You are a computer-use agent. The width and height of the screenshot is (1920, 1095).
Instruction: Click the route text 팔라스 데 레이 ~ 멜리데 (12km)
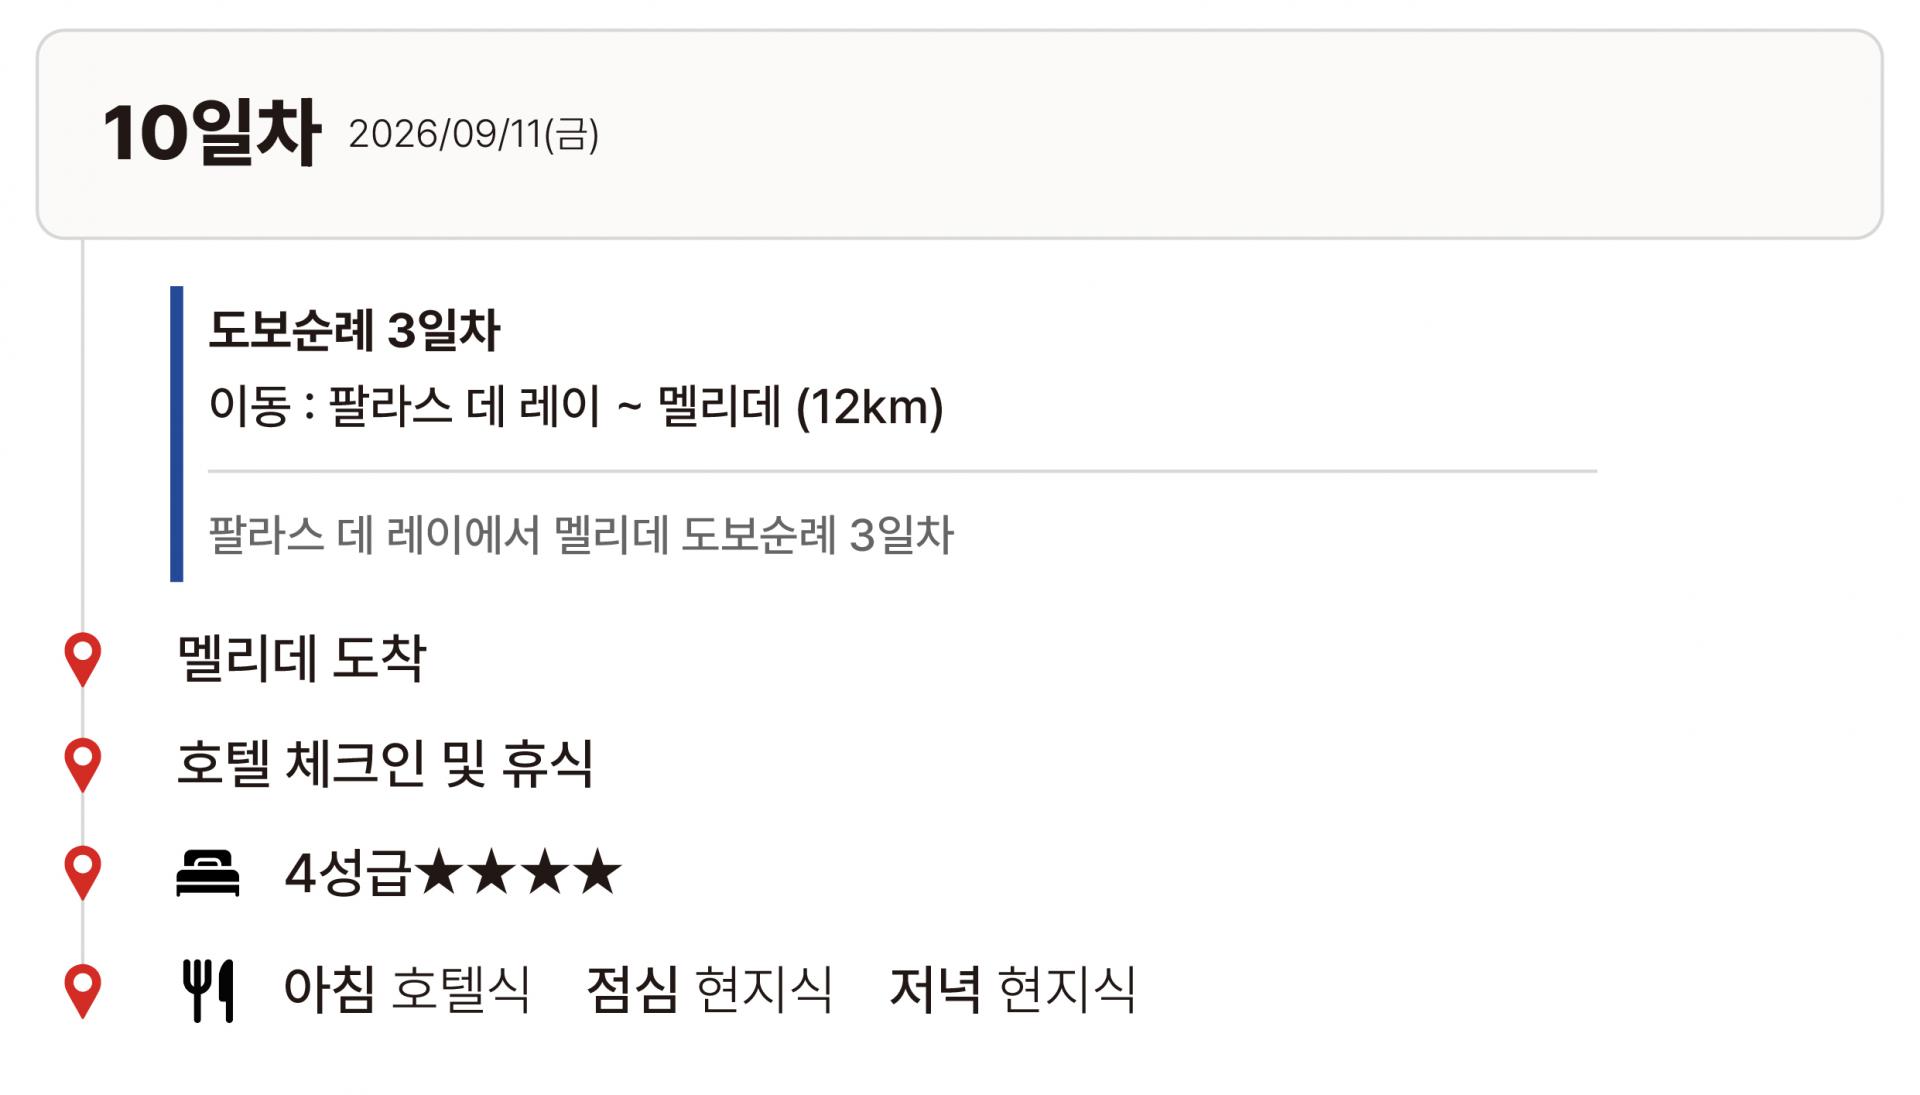tap(575, 407)
